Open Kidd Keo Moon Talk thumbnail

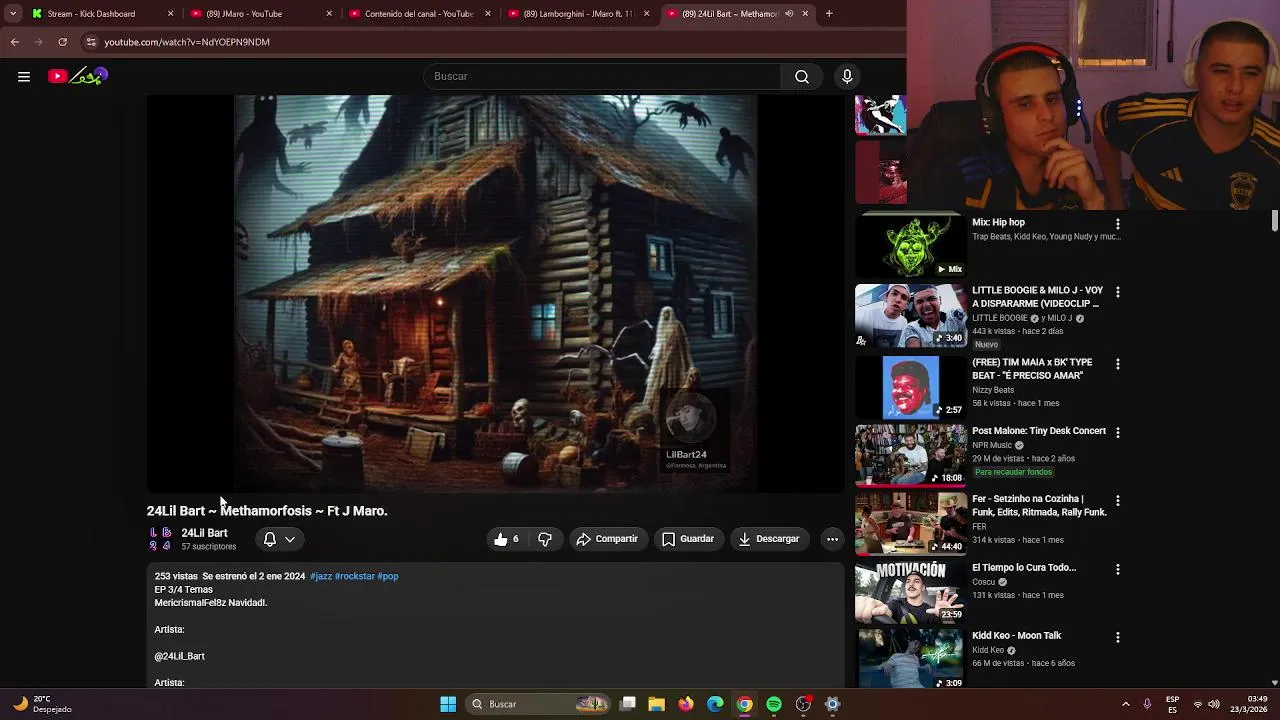tap(911, 658)
